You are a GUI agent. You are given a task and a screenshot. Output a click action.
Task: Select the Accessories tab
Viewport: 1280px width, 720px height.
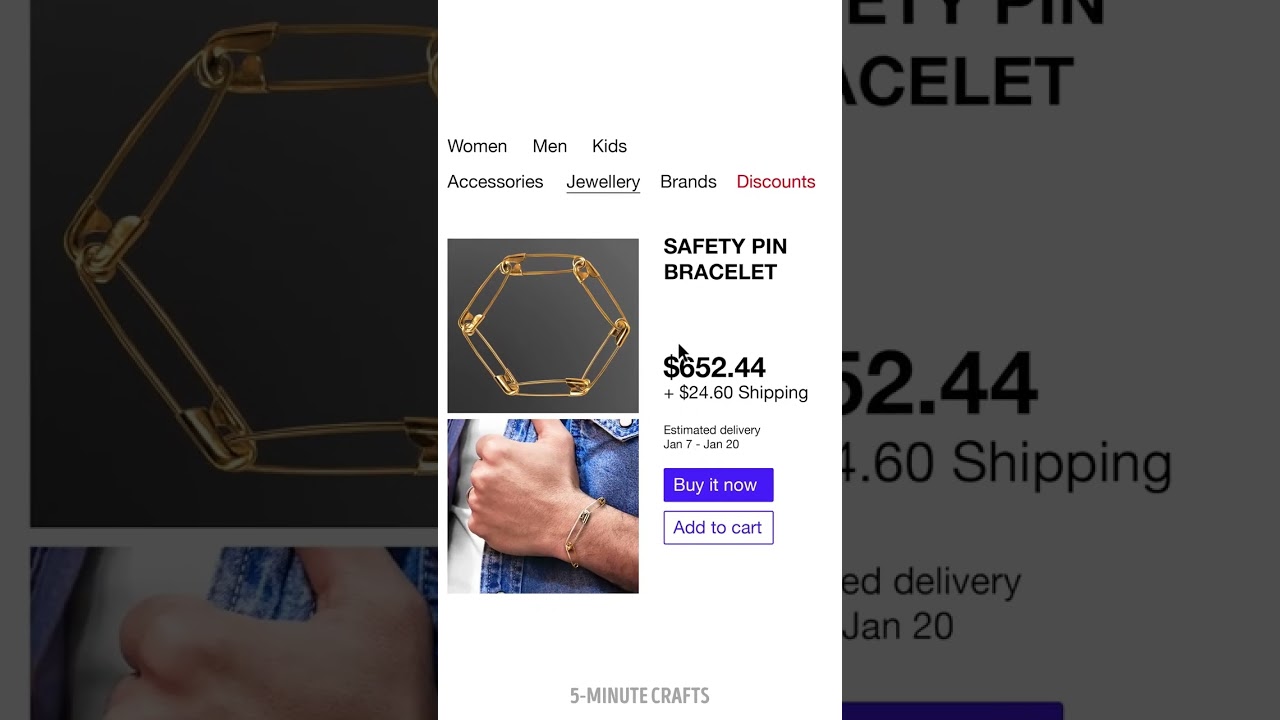[x=495, y=182]
